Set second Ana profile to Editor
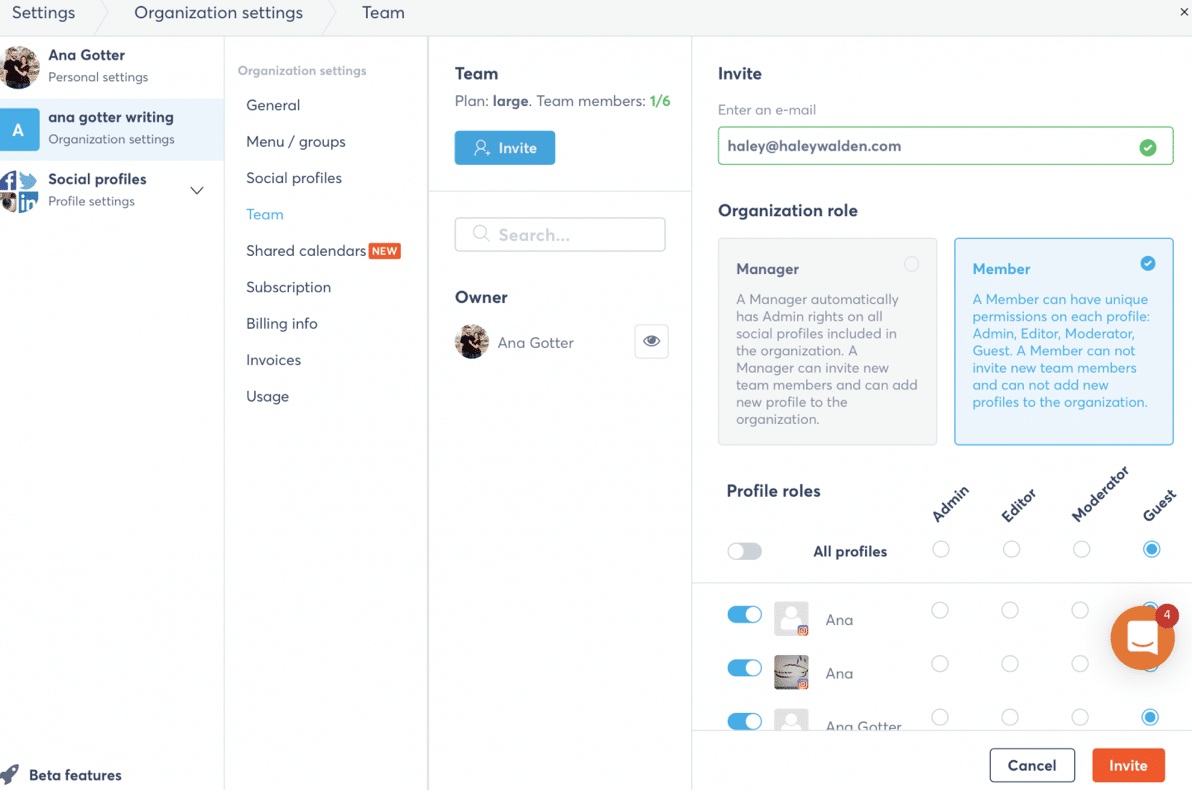Image resolution: width=1192 pixels, height=792 pixels. coord(1010,664)
